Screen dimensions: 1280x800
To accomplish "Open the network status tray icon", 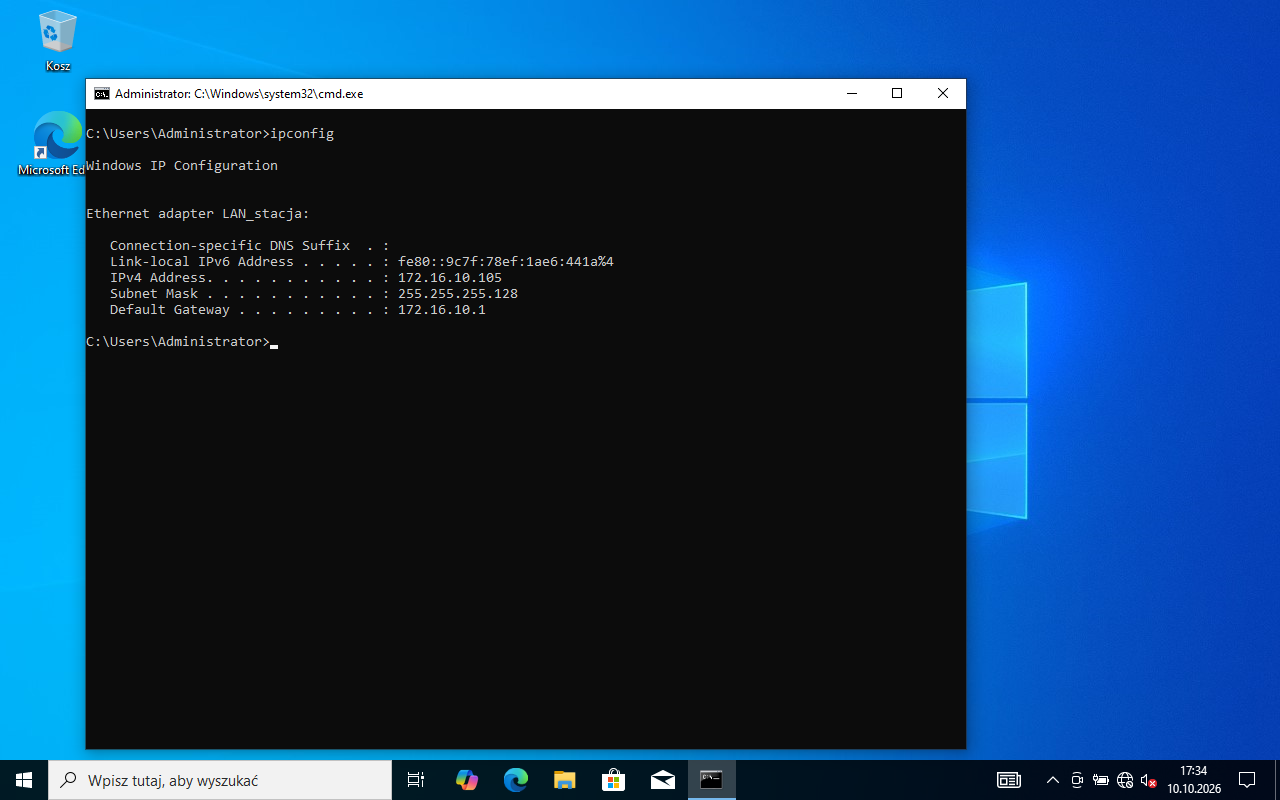I will 1125,780.
